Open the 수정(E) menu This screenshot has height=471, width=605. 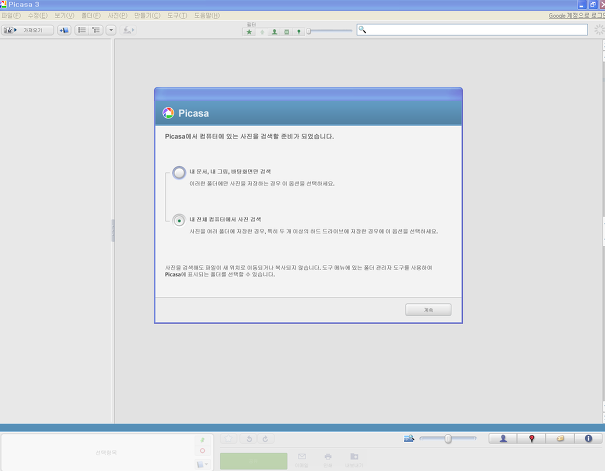38,15
